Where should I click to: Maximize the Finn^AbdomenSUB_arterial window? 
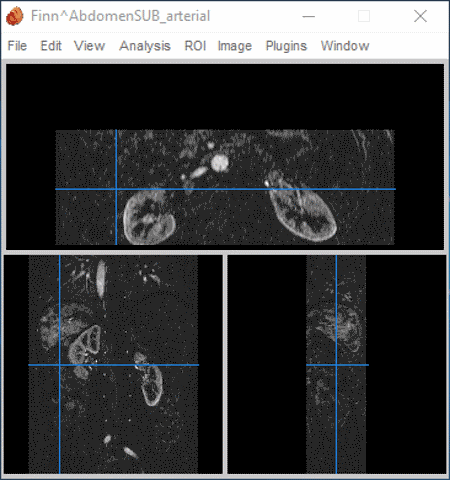(364, 16)
